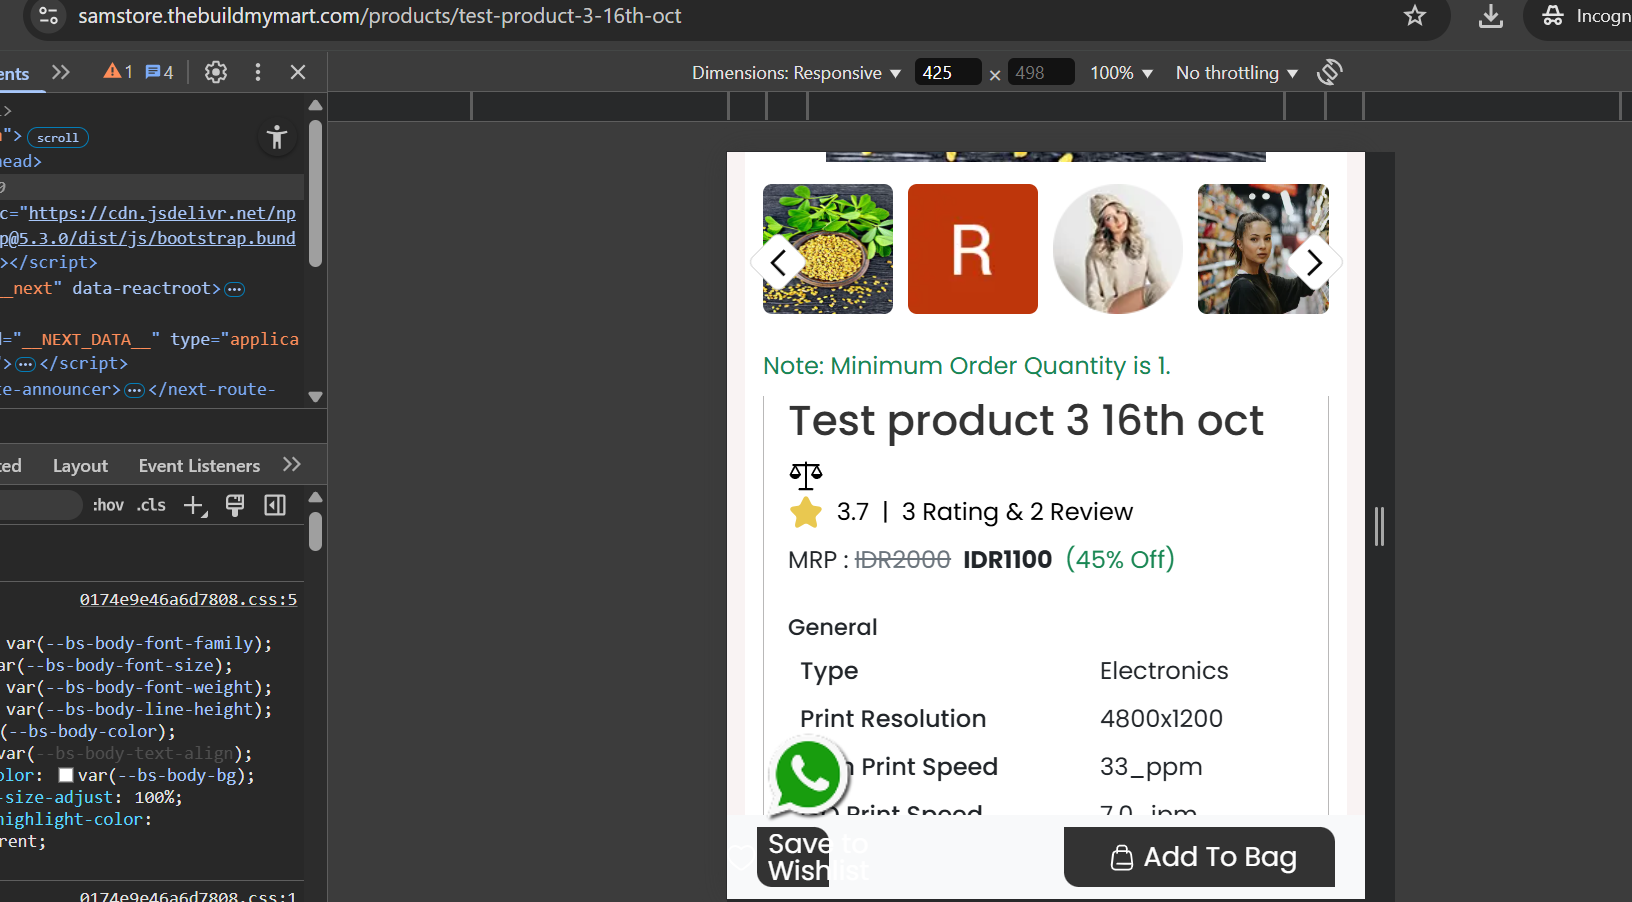
Task: Click the --bs-body-font-family declaration
Action: click(x=139, y=644)
